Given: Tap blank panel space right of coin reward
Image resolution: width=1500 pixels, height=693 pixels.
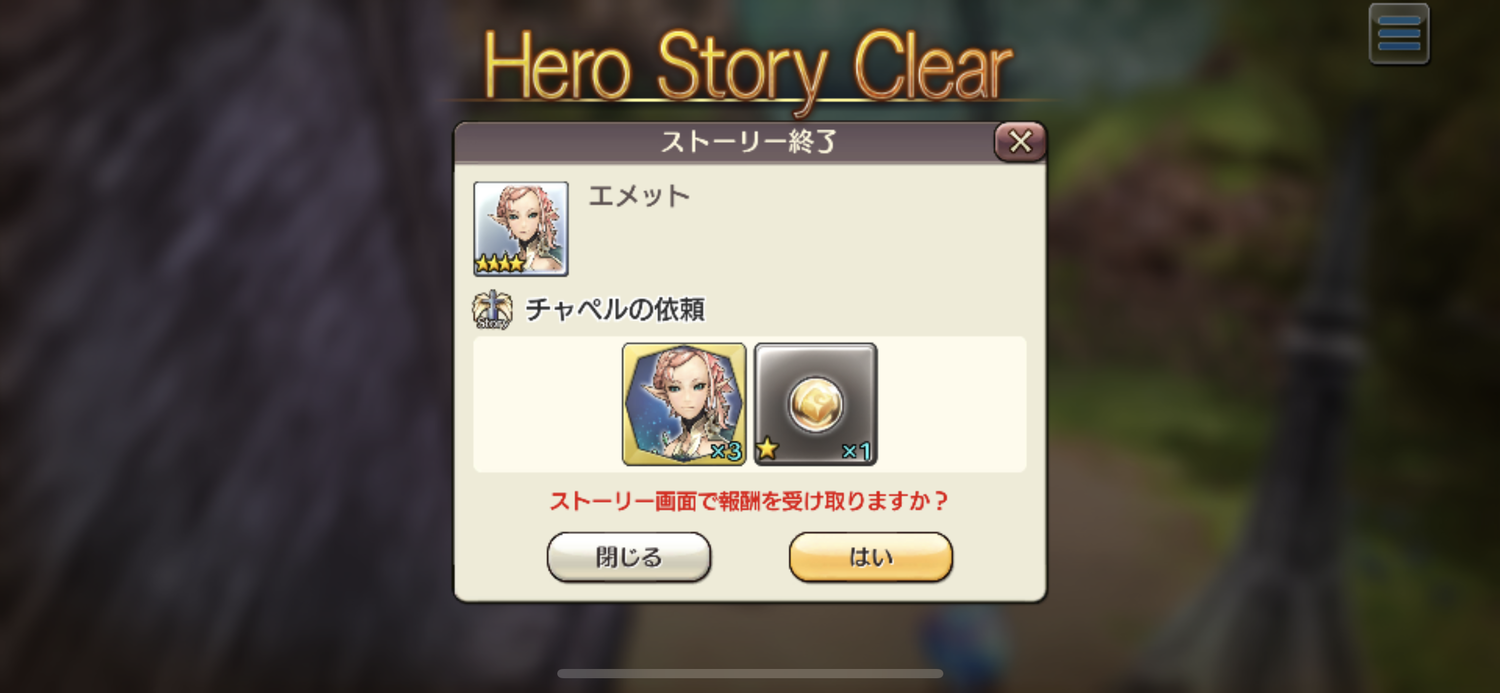Looking at the screenshot, I should pyautogui.click(x=952, y=404).
